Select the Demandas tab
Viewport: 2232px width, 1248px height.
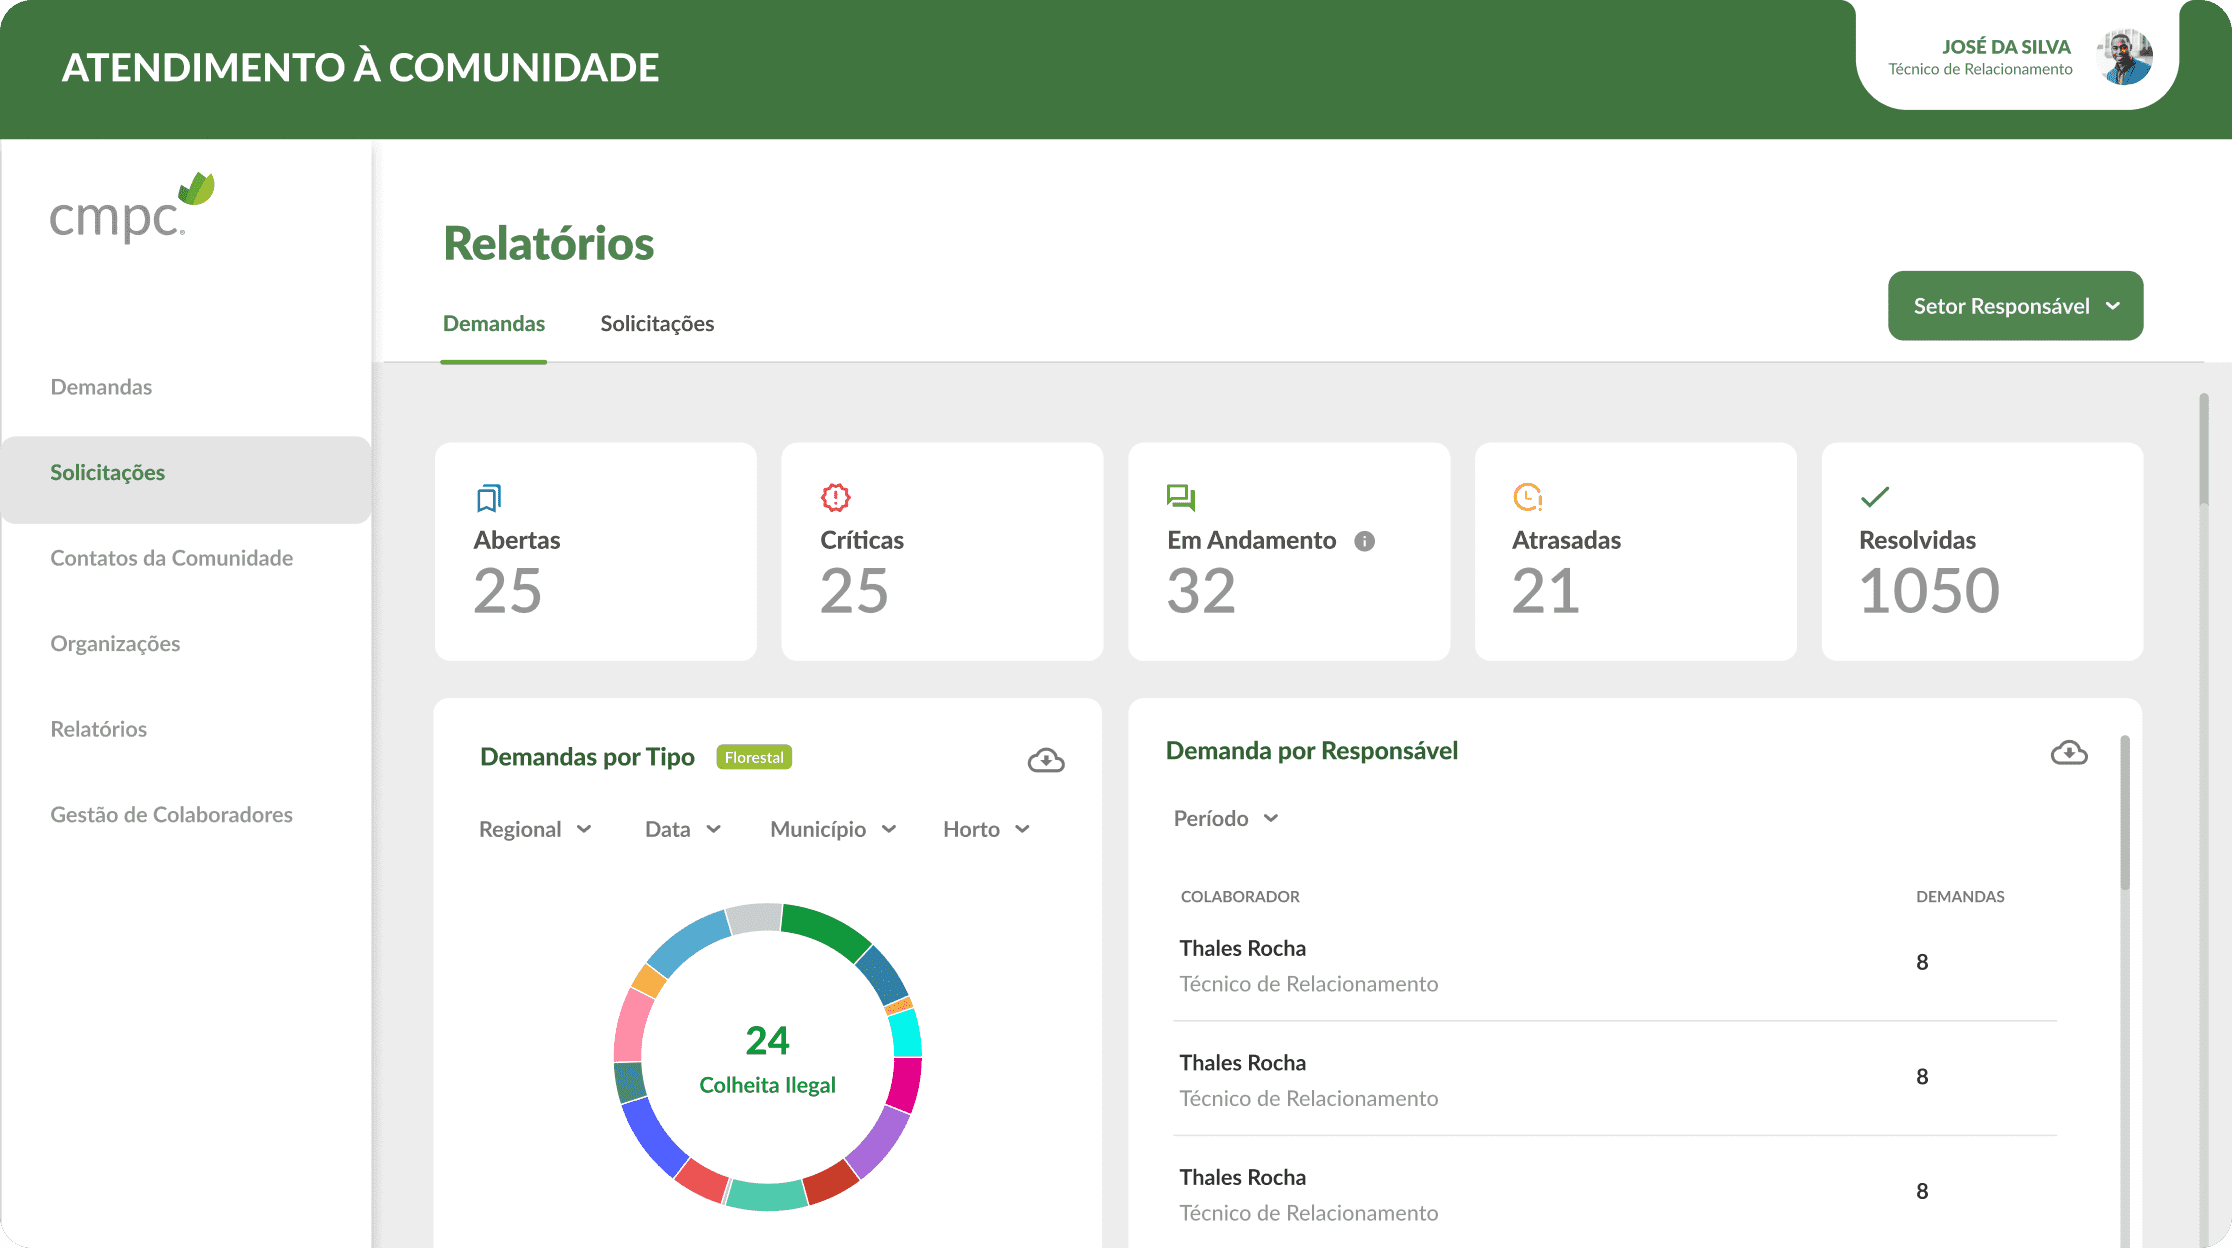[x=493, y=323]
